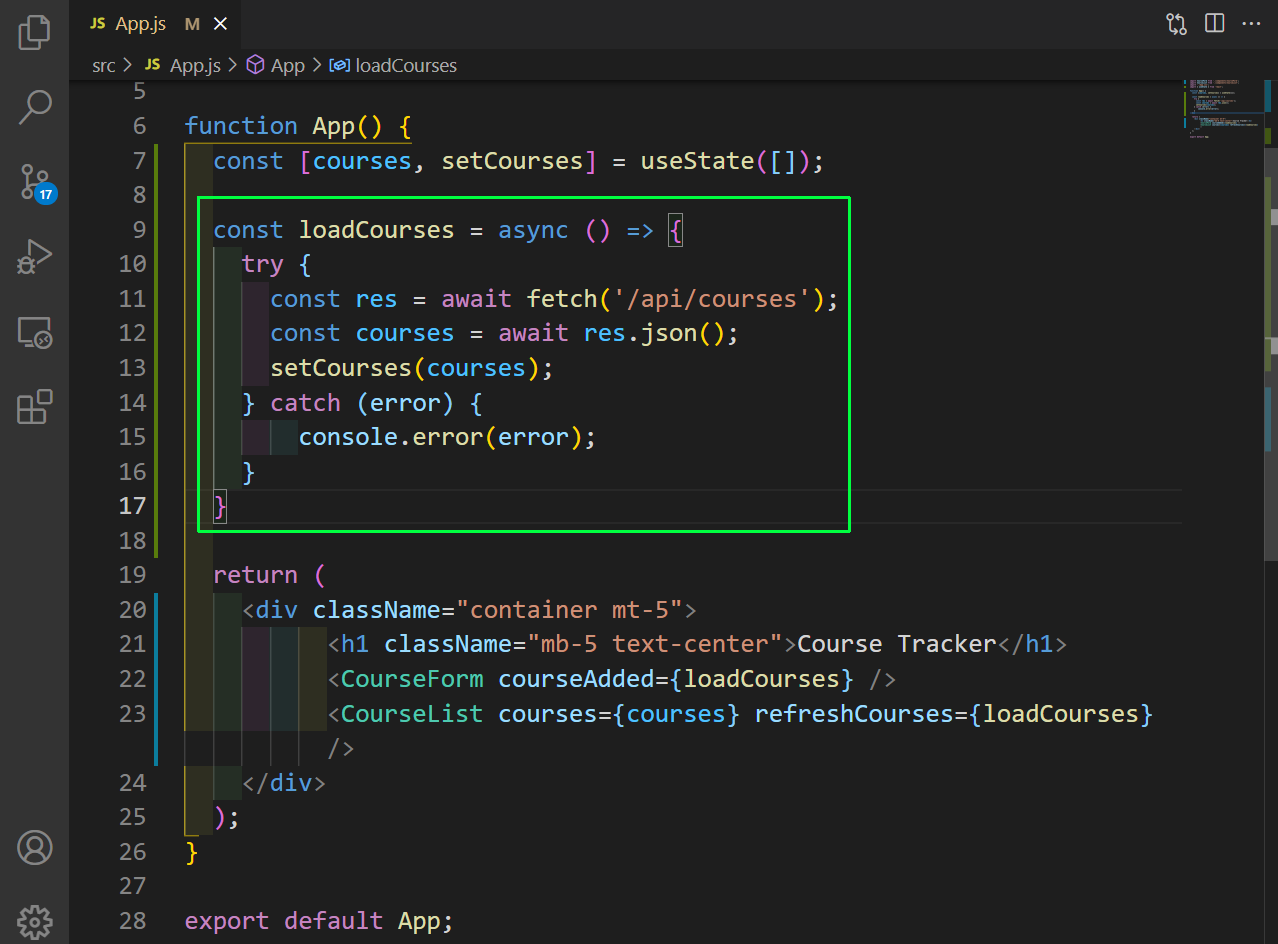The height and width of the screenshot is (944, 1278).
Task: Click the closing </div> tag on line 24
Action: tap(284, 782)
